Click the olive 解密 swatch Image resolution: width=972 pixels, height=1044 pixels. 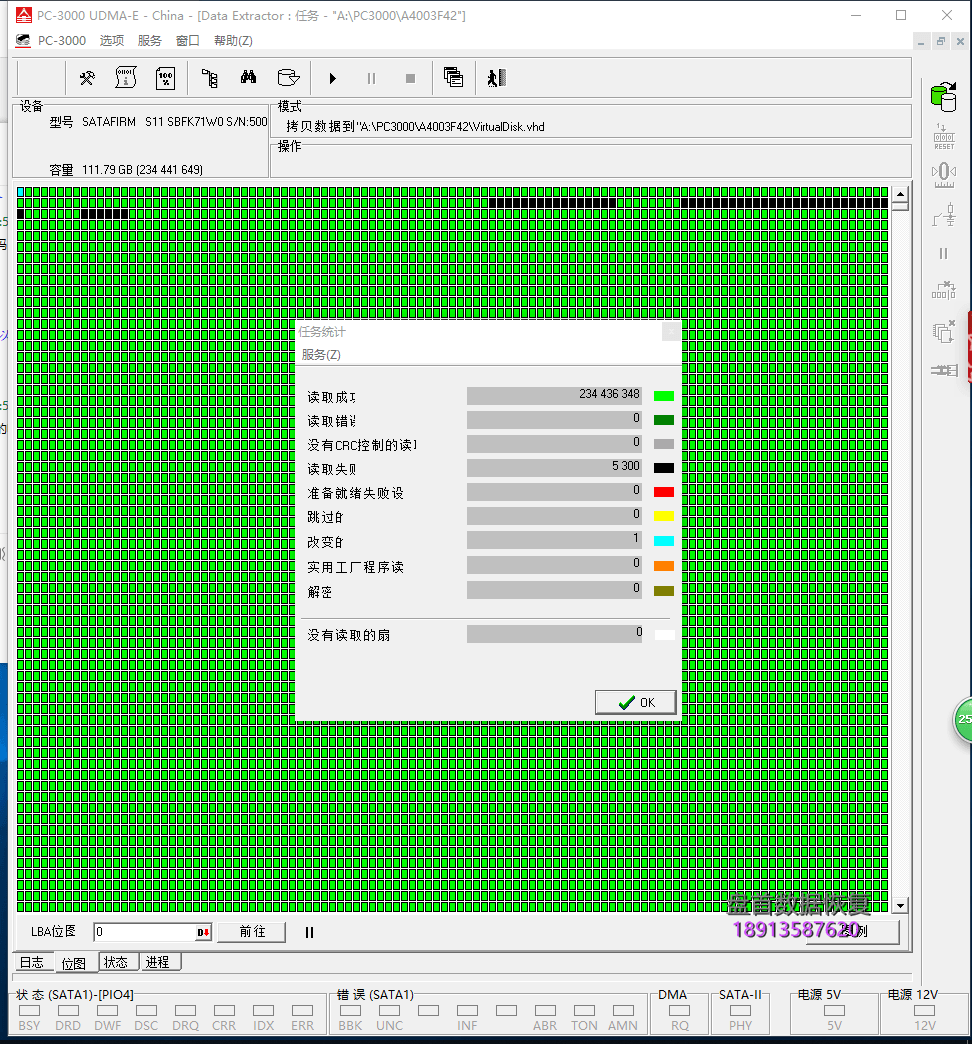(664, 591)
